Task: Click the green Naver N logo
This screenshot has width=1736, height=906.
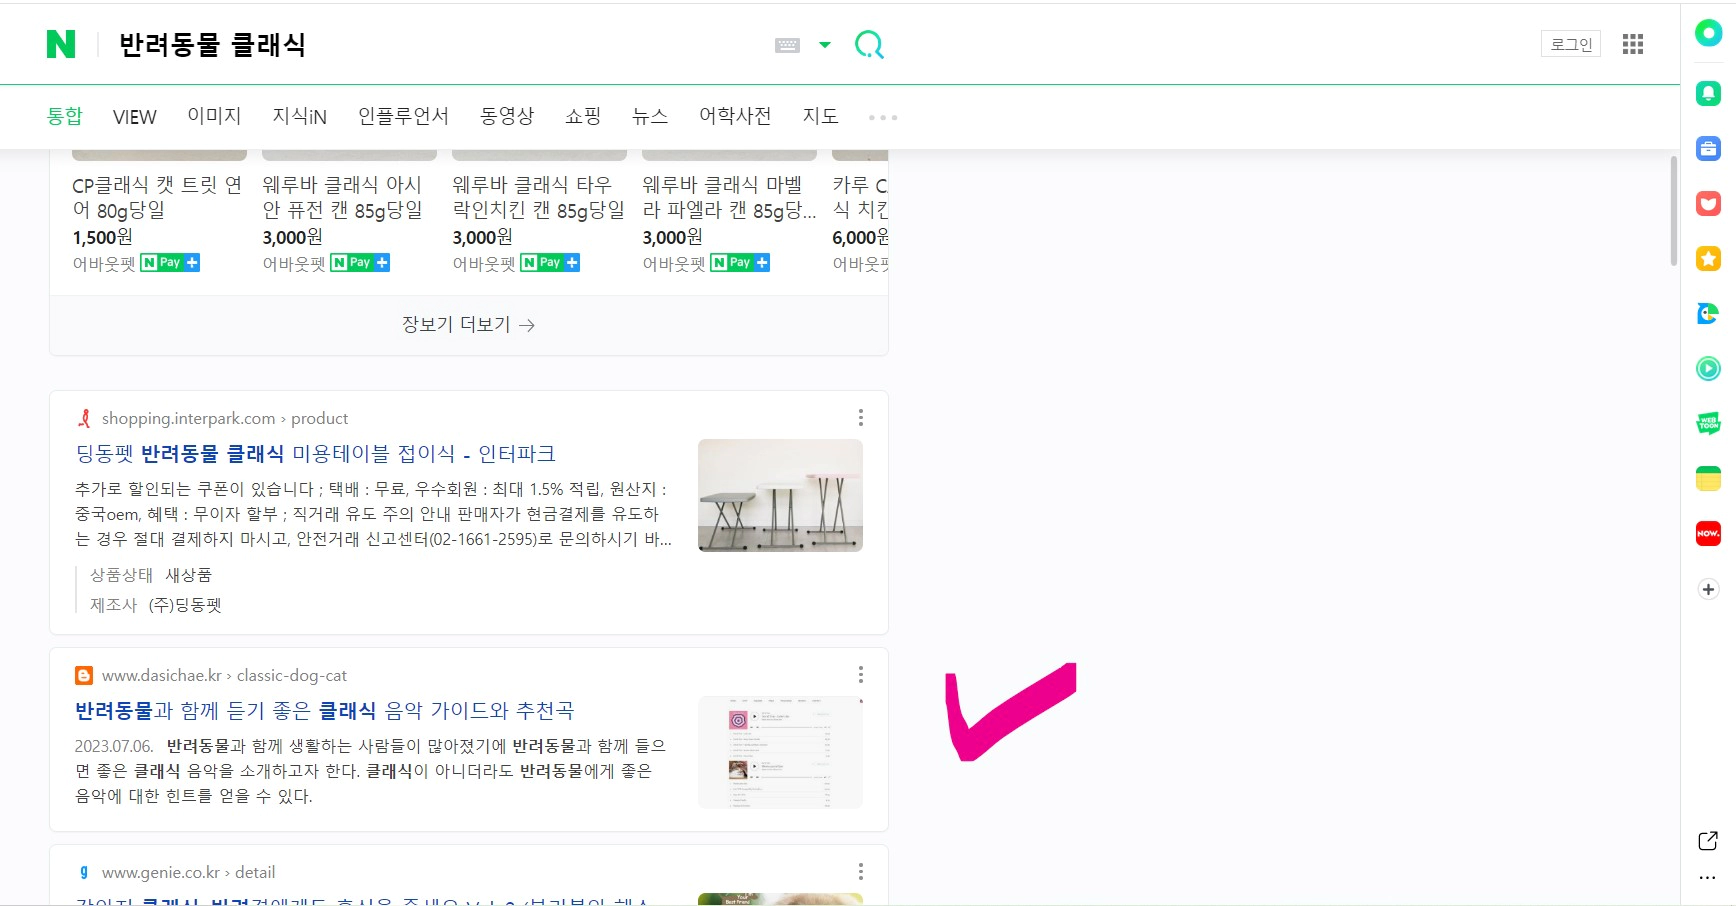Action: pos(61,44)
